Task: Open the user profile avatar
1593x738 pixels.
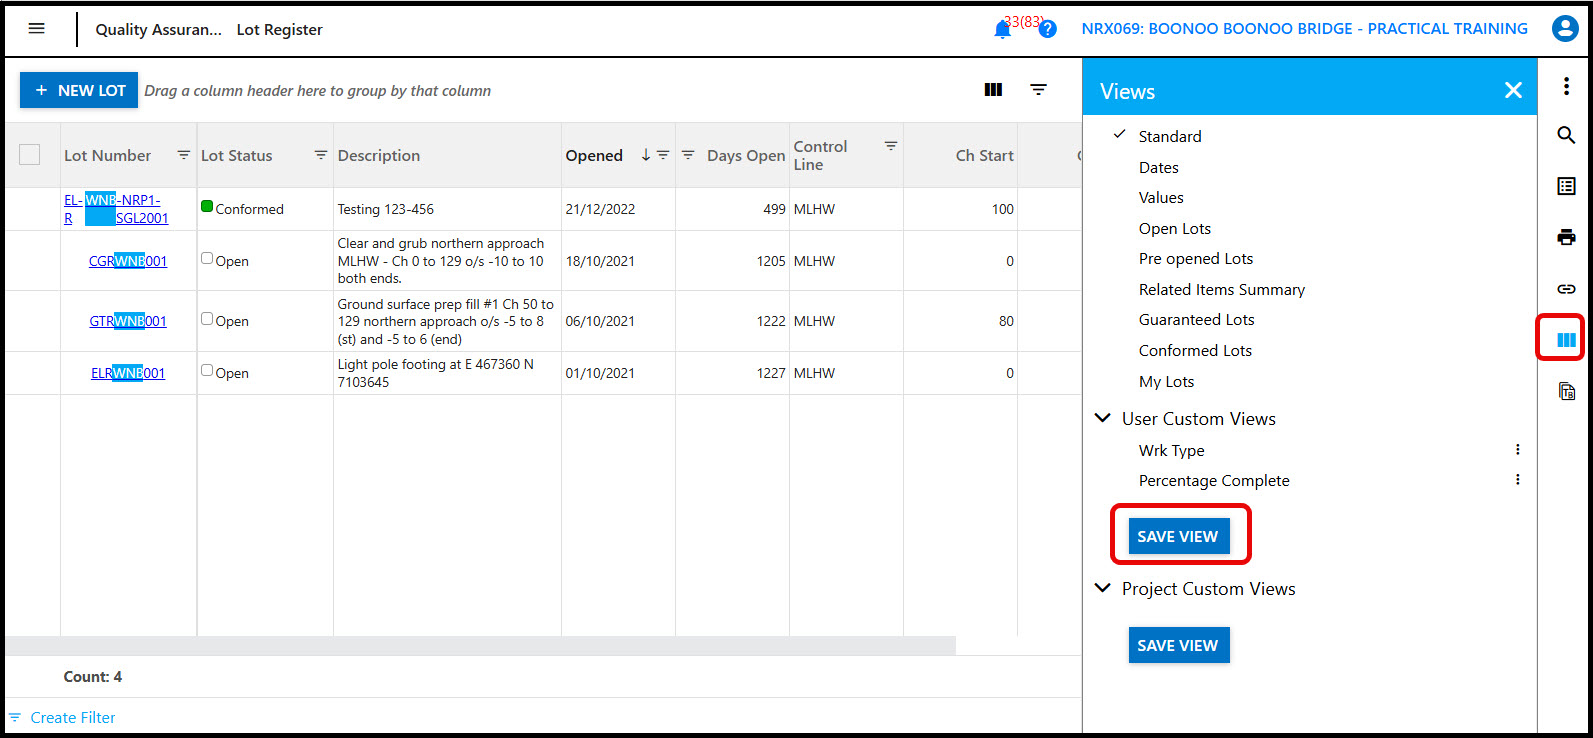Action: 1564,29
